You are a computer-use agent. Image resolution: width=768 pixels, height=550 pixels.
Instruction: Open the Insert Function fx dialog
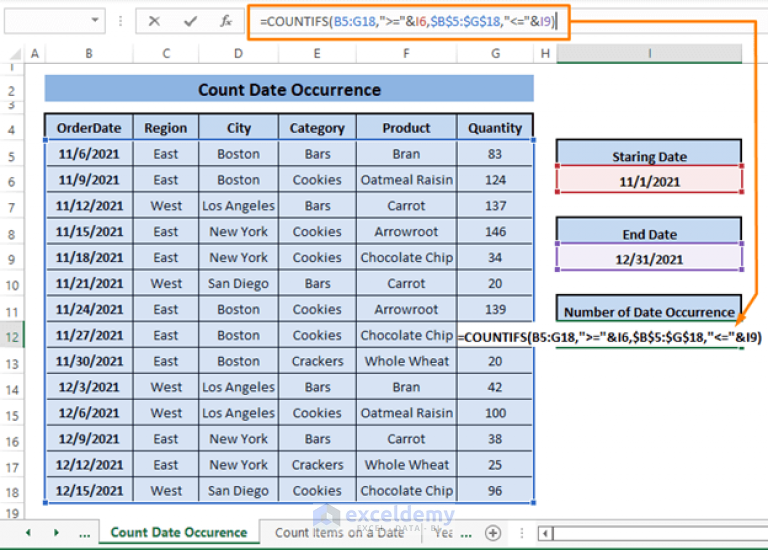pyautogui.click(x=226, y=21)
